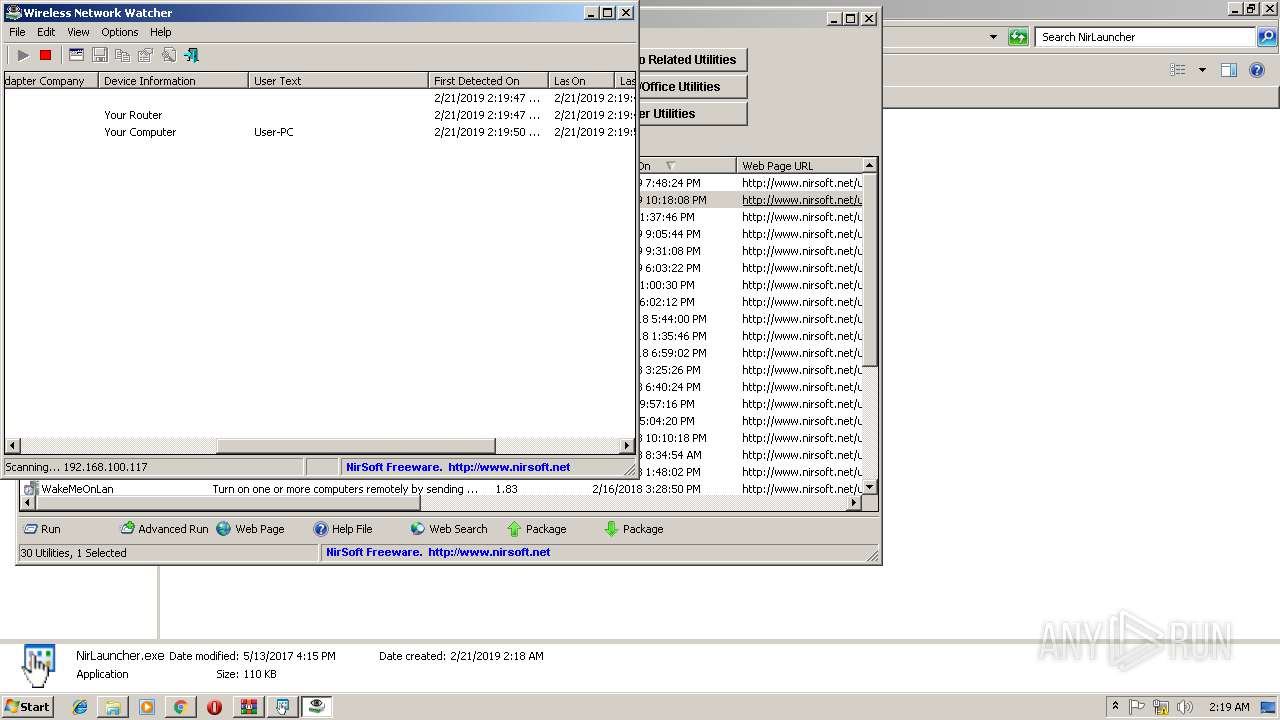
Task: Open the WinRAR taskbar icon
Action: click(x=248, y=707)
